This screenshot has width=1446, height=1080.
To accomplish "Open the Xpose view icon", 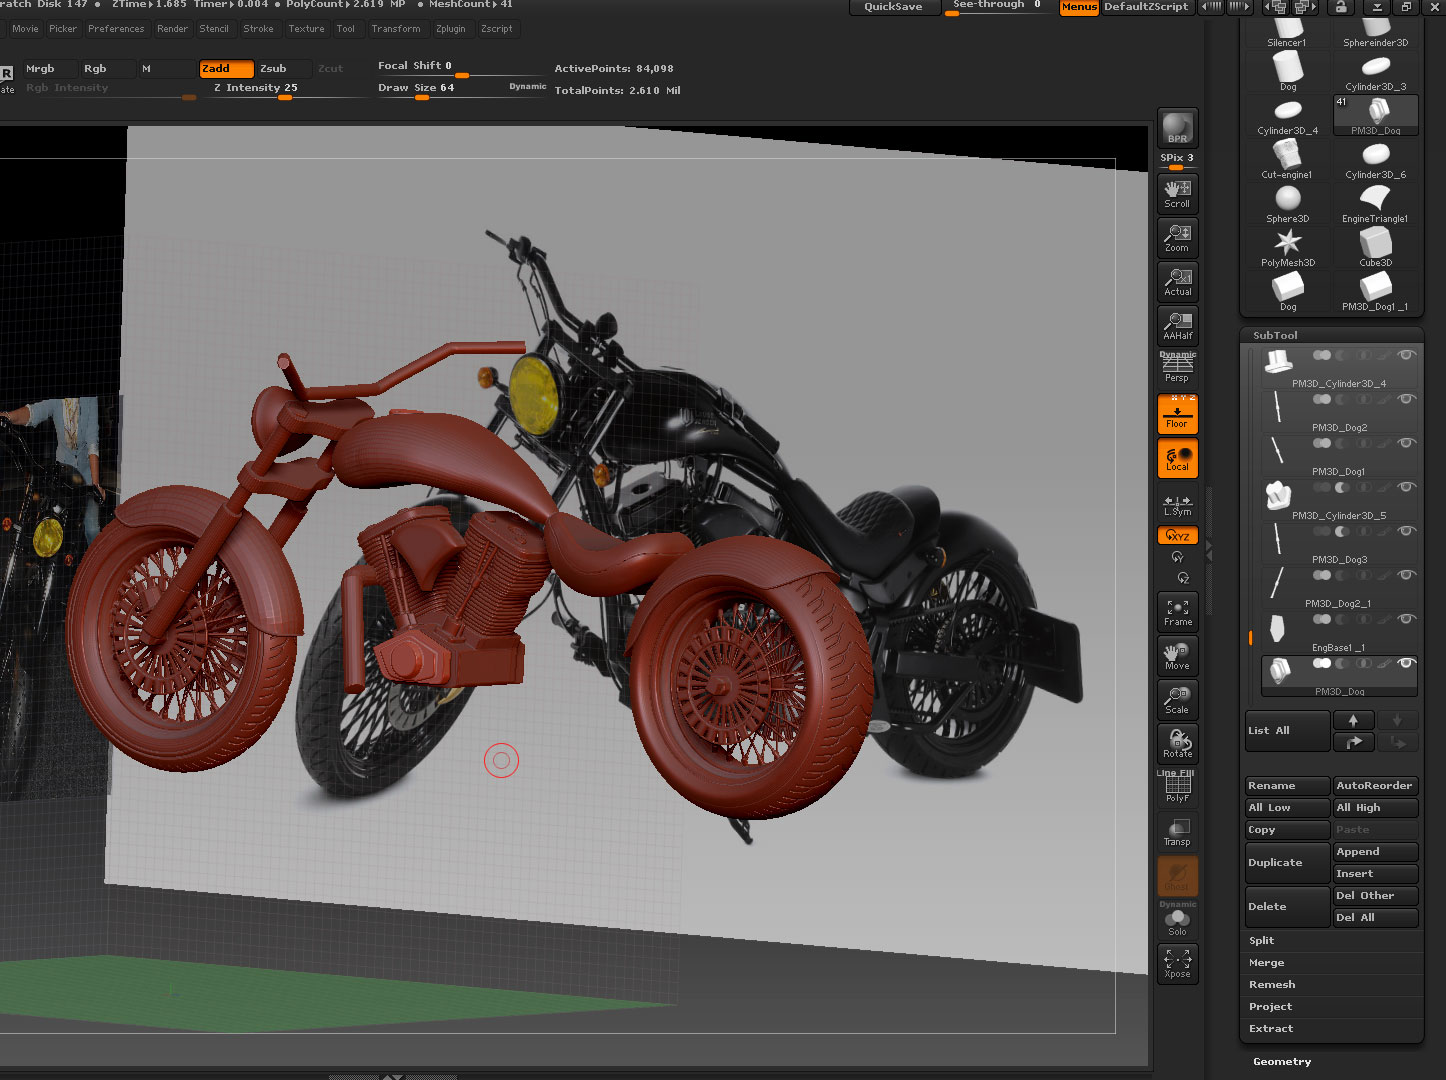I will 1177,963.
